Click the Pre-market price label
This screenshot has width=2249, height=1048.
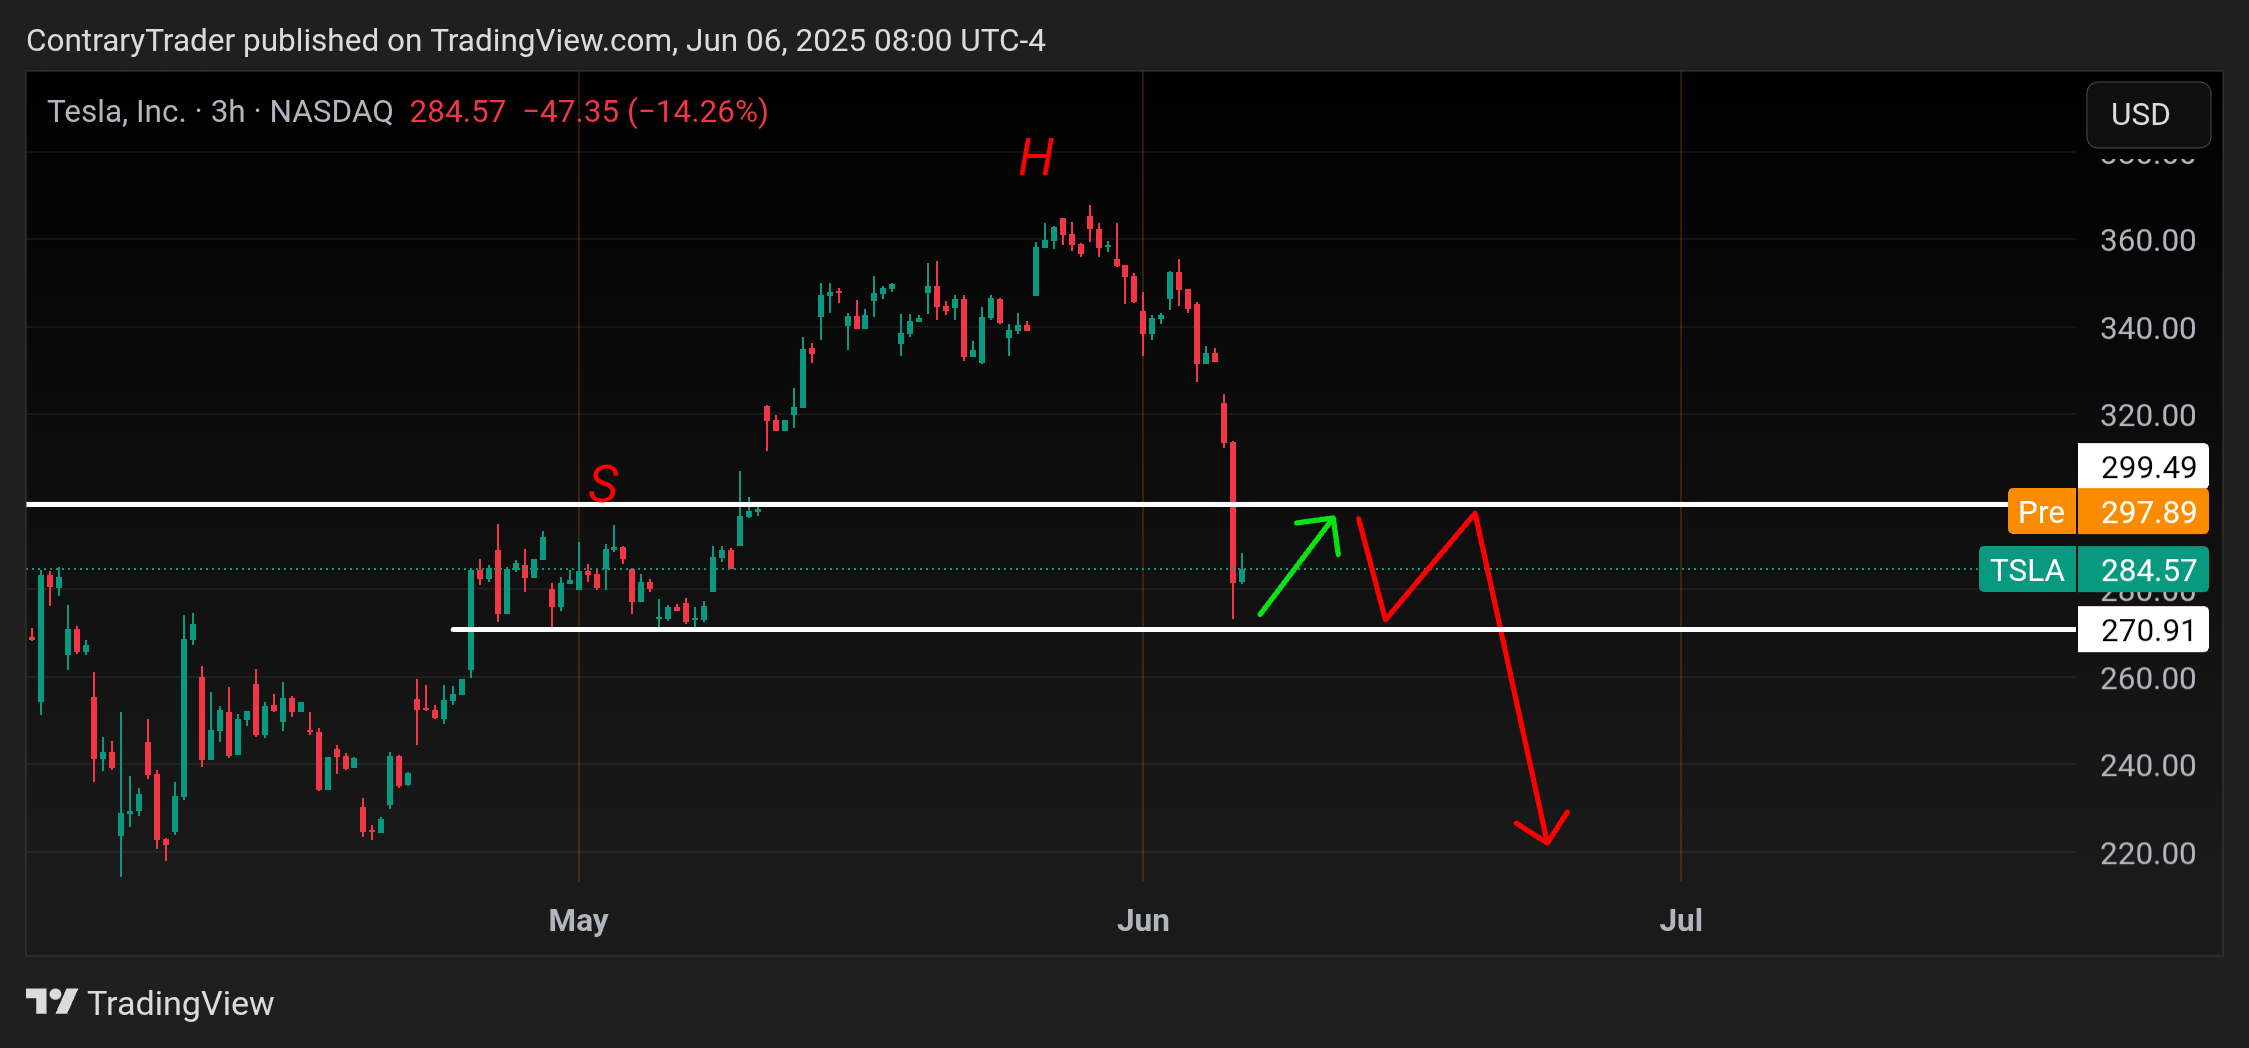(x=2041, y=512)
